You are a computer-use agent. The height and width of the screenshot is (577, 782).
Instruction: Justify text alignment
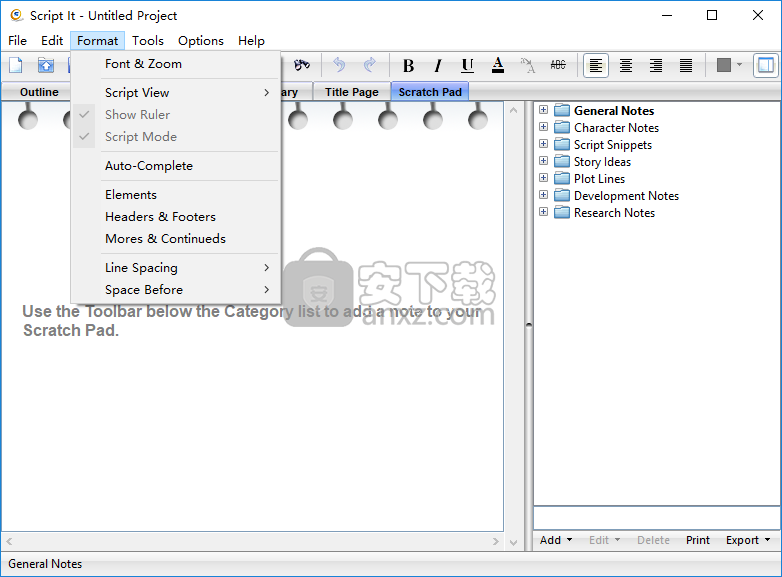(686, 65)
